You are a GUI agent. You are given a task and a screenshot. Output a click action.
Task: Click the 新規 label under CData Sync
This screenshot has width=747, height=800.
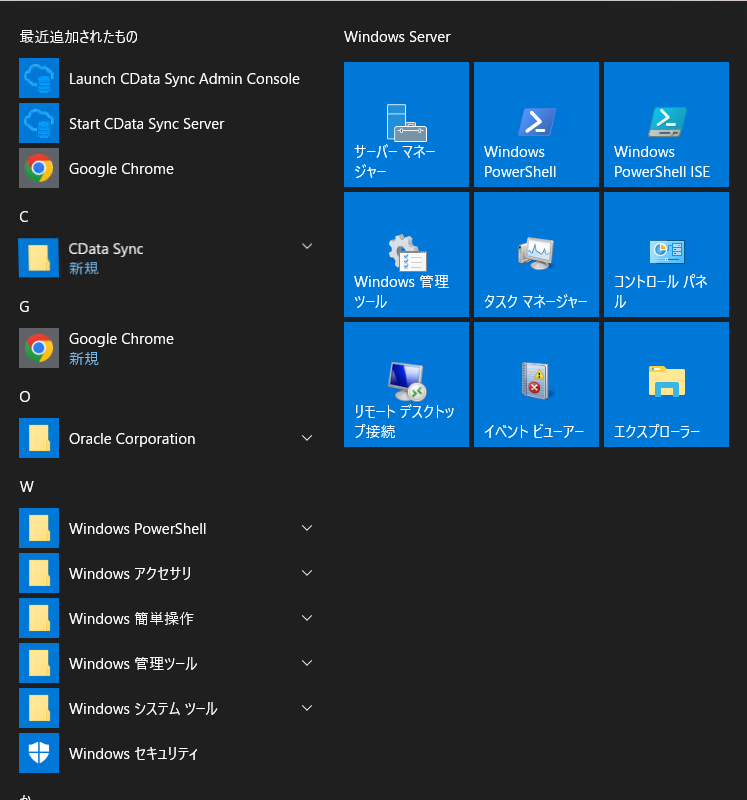coord(84,268)
